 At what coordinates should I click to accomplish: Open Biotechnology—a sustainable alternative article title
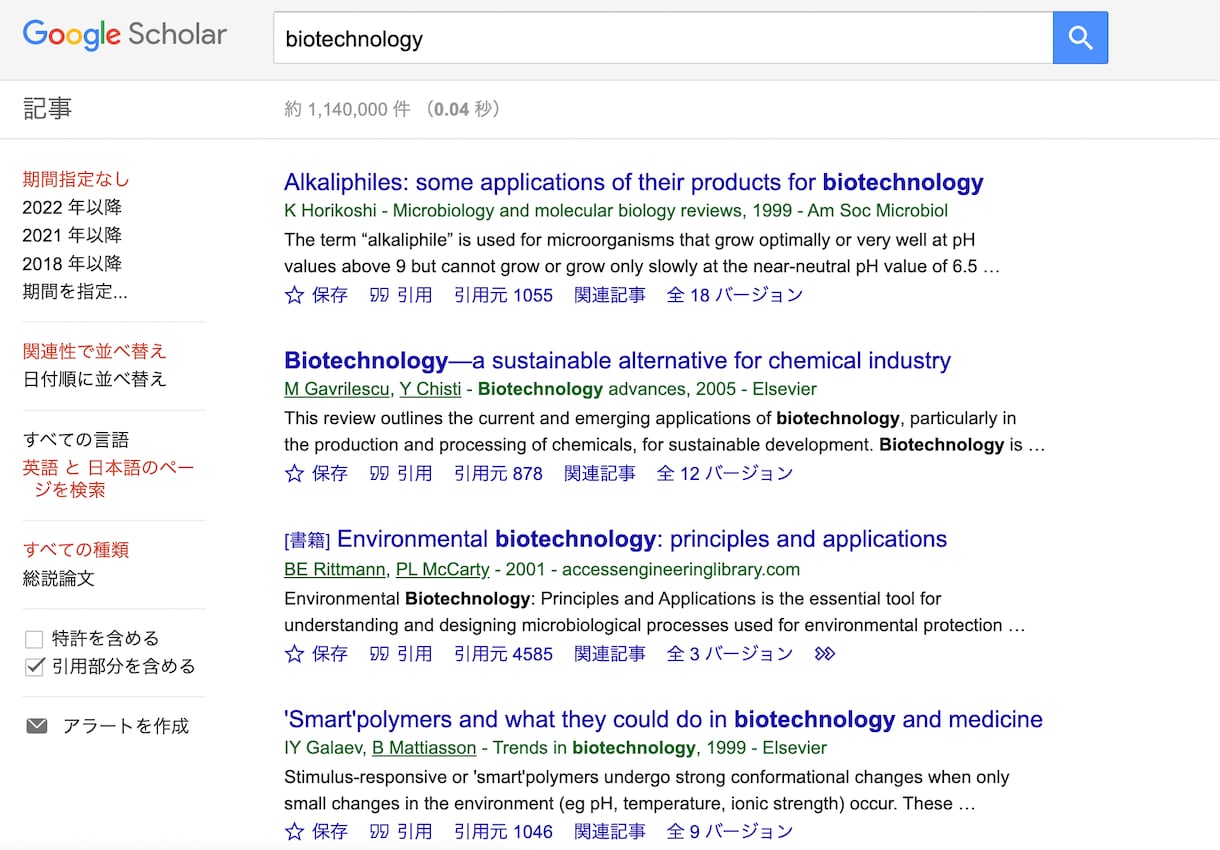click(617, 360)
